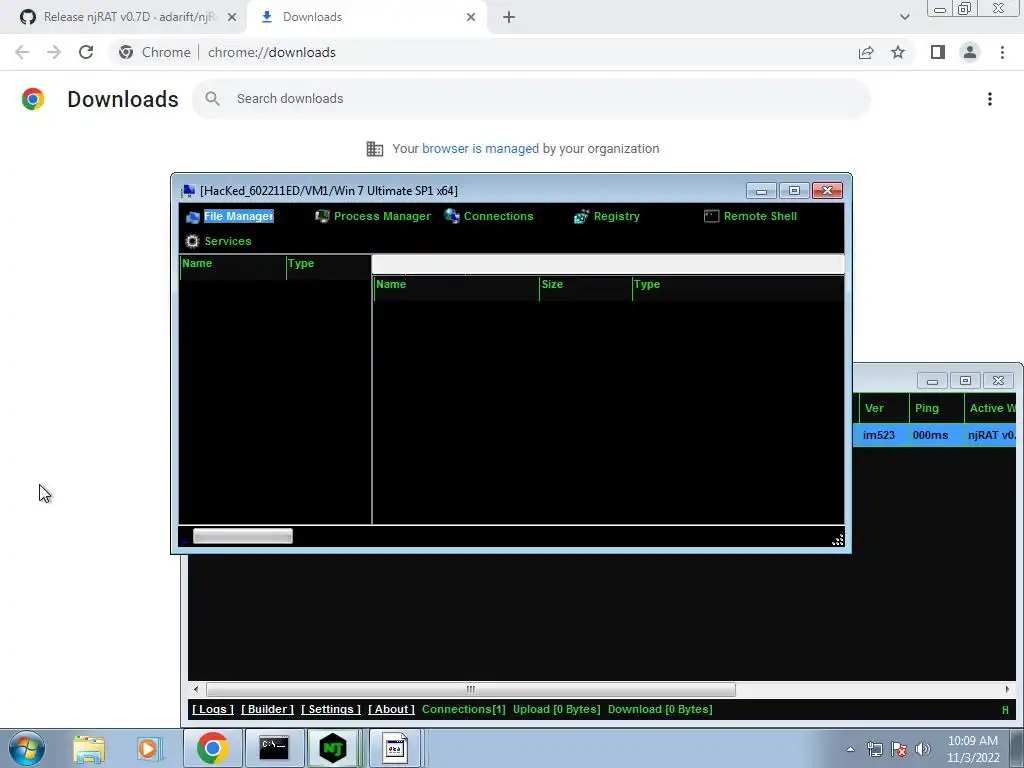The width and height of the screenshot is (1024, 768).
Task: Click Download [0 Bytes] status text
Action: point(660,709)
